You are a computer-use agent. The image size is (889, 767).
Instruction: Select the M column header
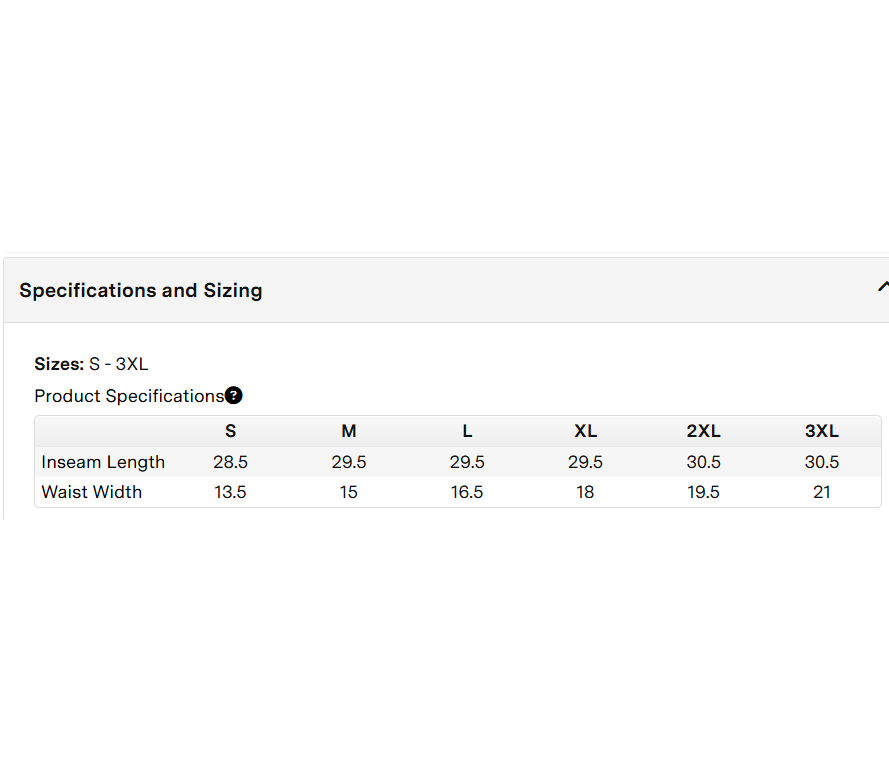pyautogui.click(x=349, y=432)
